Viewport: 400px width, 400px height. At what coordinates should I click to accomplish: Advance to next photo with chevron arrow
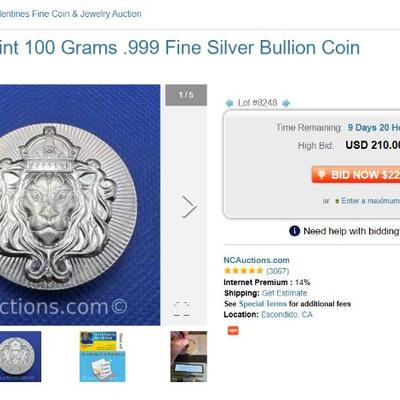(x=189, y=207)
